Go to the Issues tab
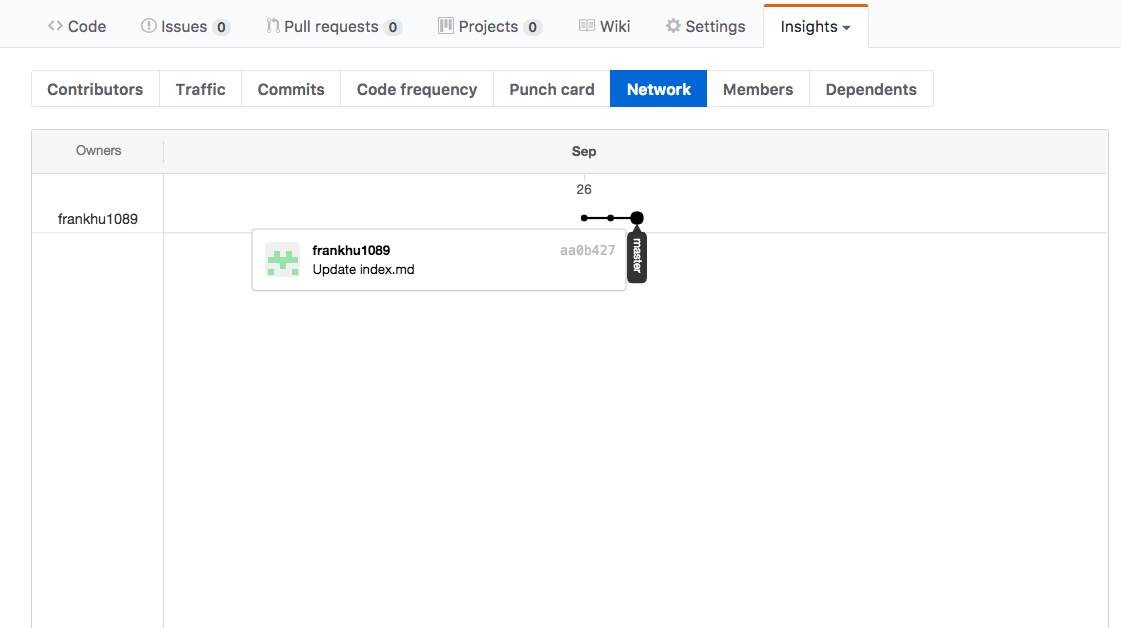Image resolution: width=1121 pixels, height=628 pixels. point(185,26)
